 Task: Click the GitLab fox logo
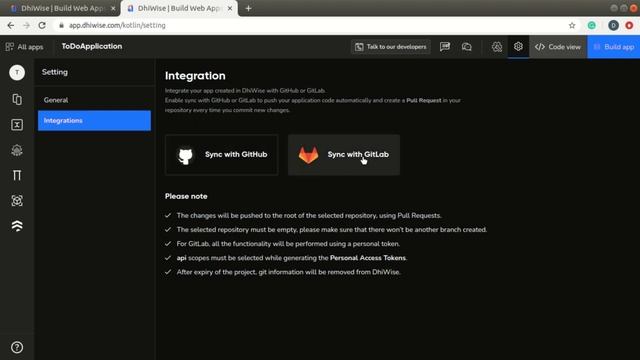coord(308,155)
